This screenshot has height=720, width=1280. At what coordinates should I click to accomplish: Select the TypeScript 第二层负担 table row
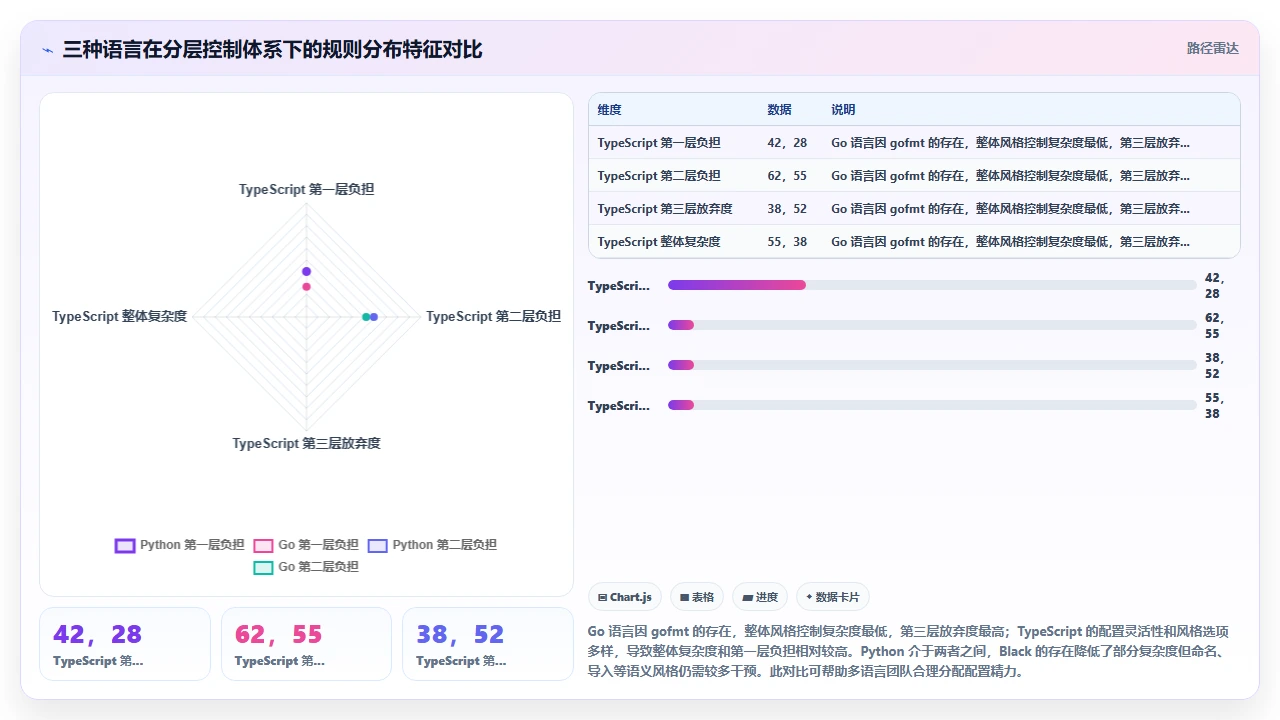coord(915,176)
